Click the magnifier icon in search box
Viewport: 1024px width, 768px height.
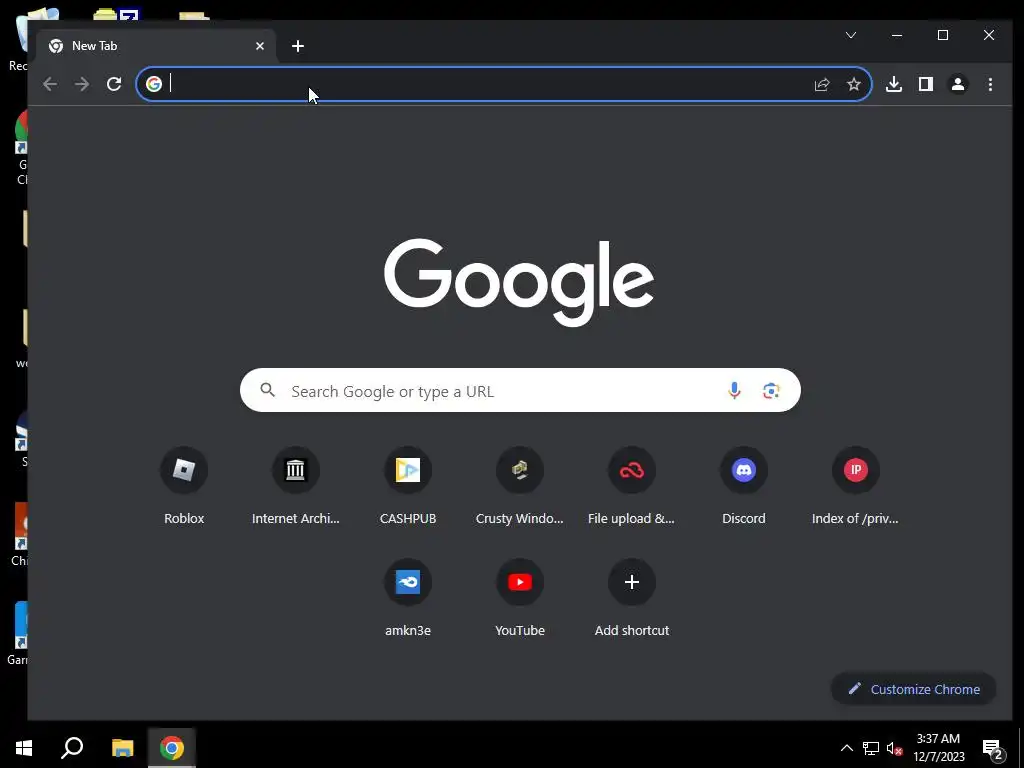(x=267, y=390)
